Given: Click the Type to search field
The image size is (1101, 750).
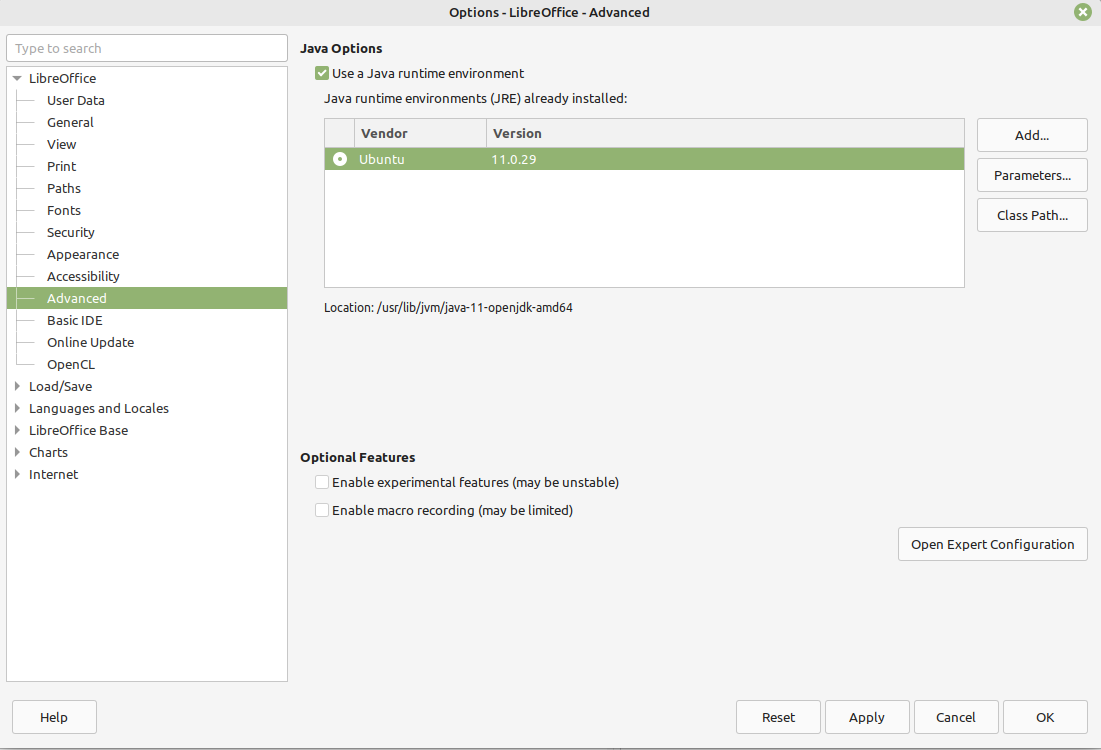Looking at the screenshot, I should click(147, 48).
